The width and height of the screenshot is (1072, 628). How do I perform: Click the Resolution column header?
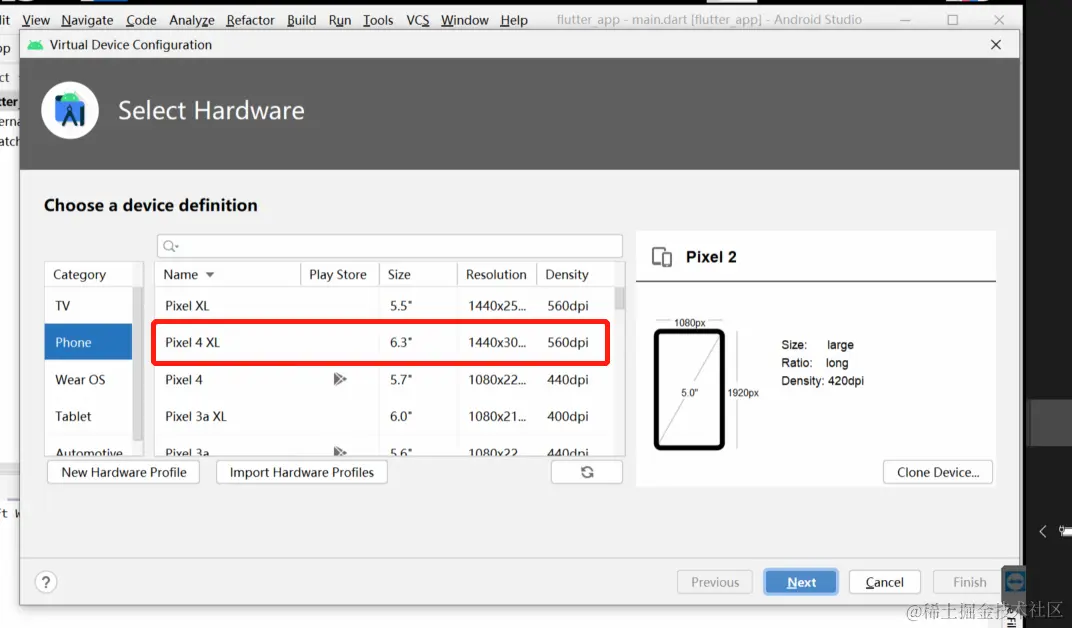coord(496,274)
